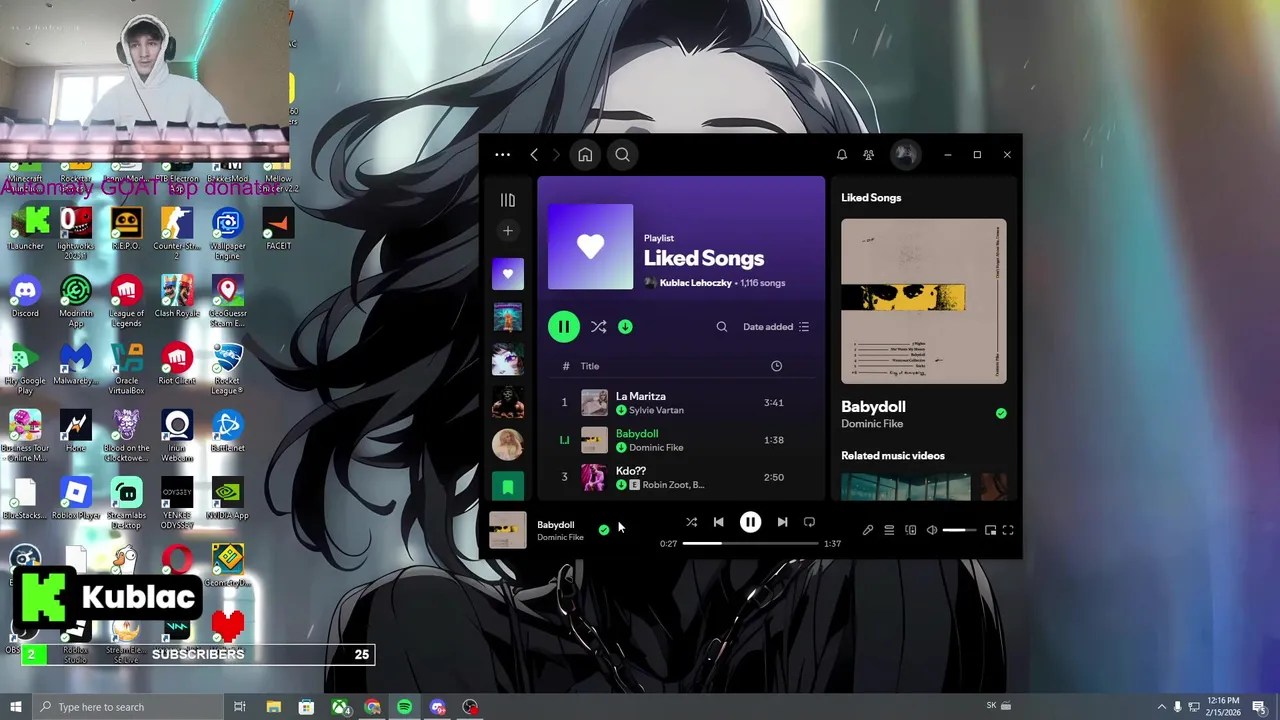Click now-playing bar album thumbnail

[x=507, y=530]
